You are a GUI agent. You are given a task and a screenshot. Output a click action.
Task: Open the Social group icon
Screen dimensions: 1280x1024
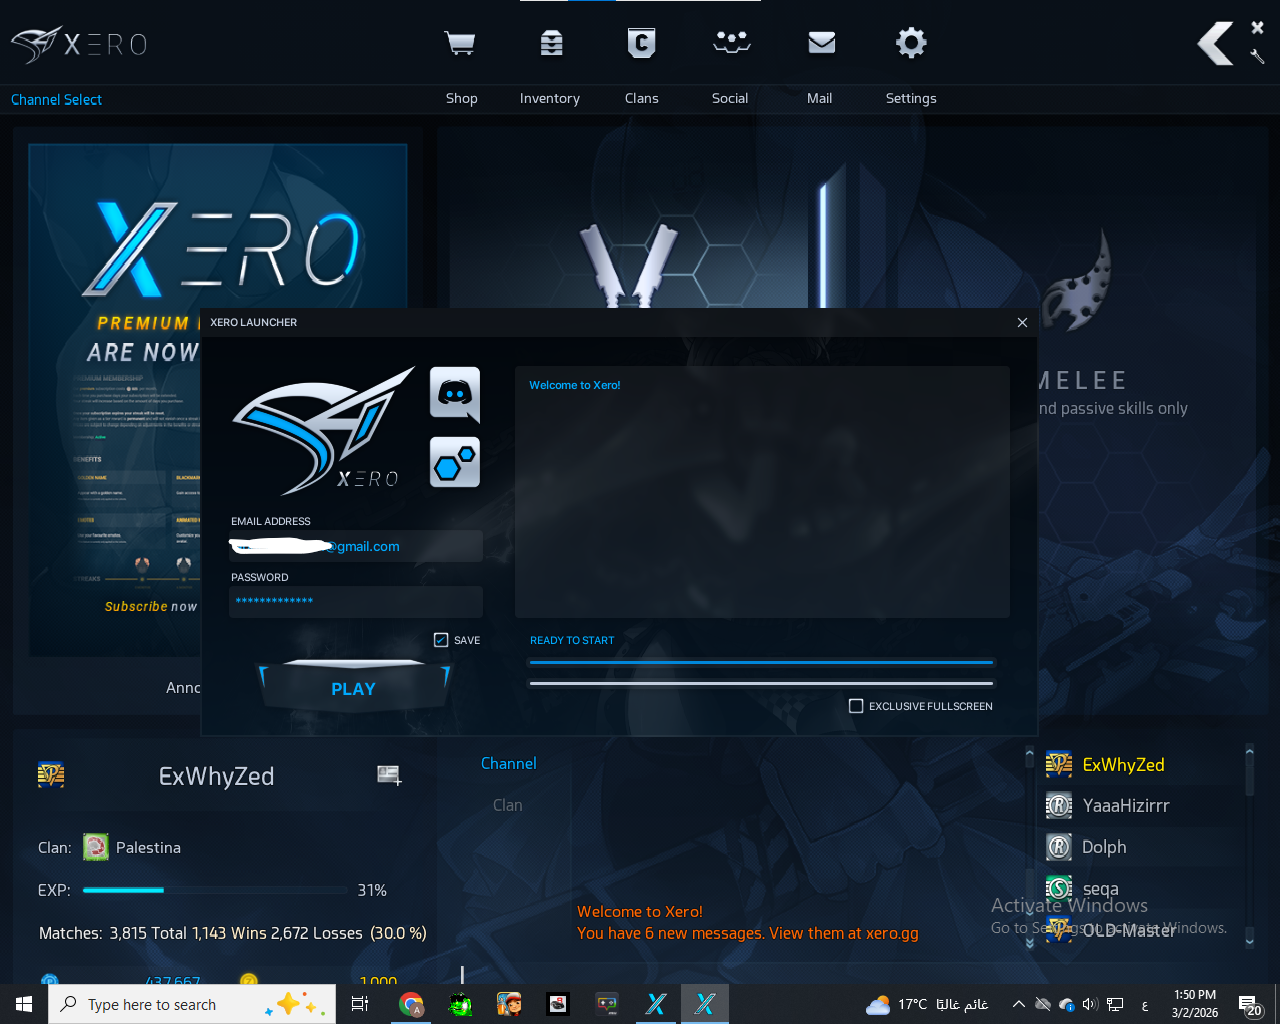click(x=731, y=43)
